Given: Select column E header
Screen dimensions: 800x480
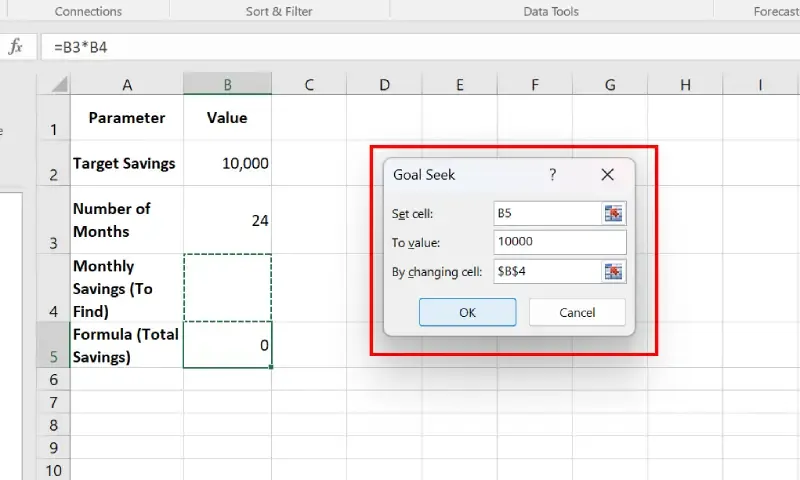Looking at the screenshot, I should click(x=460, y=84).
